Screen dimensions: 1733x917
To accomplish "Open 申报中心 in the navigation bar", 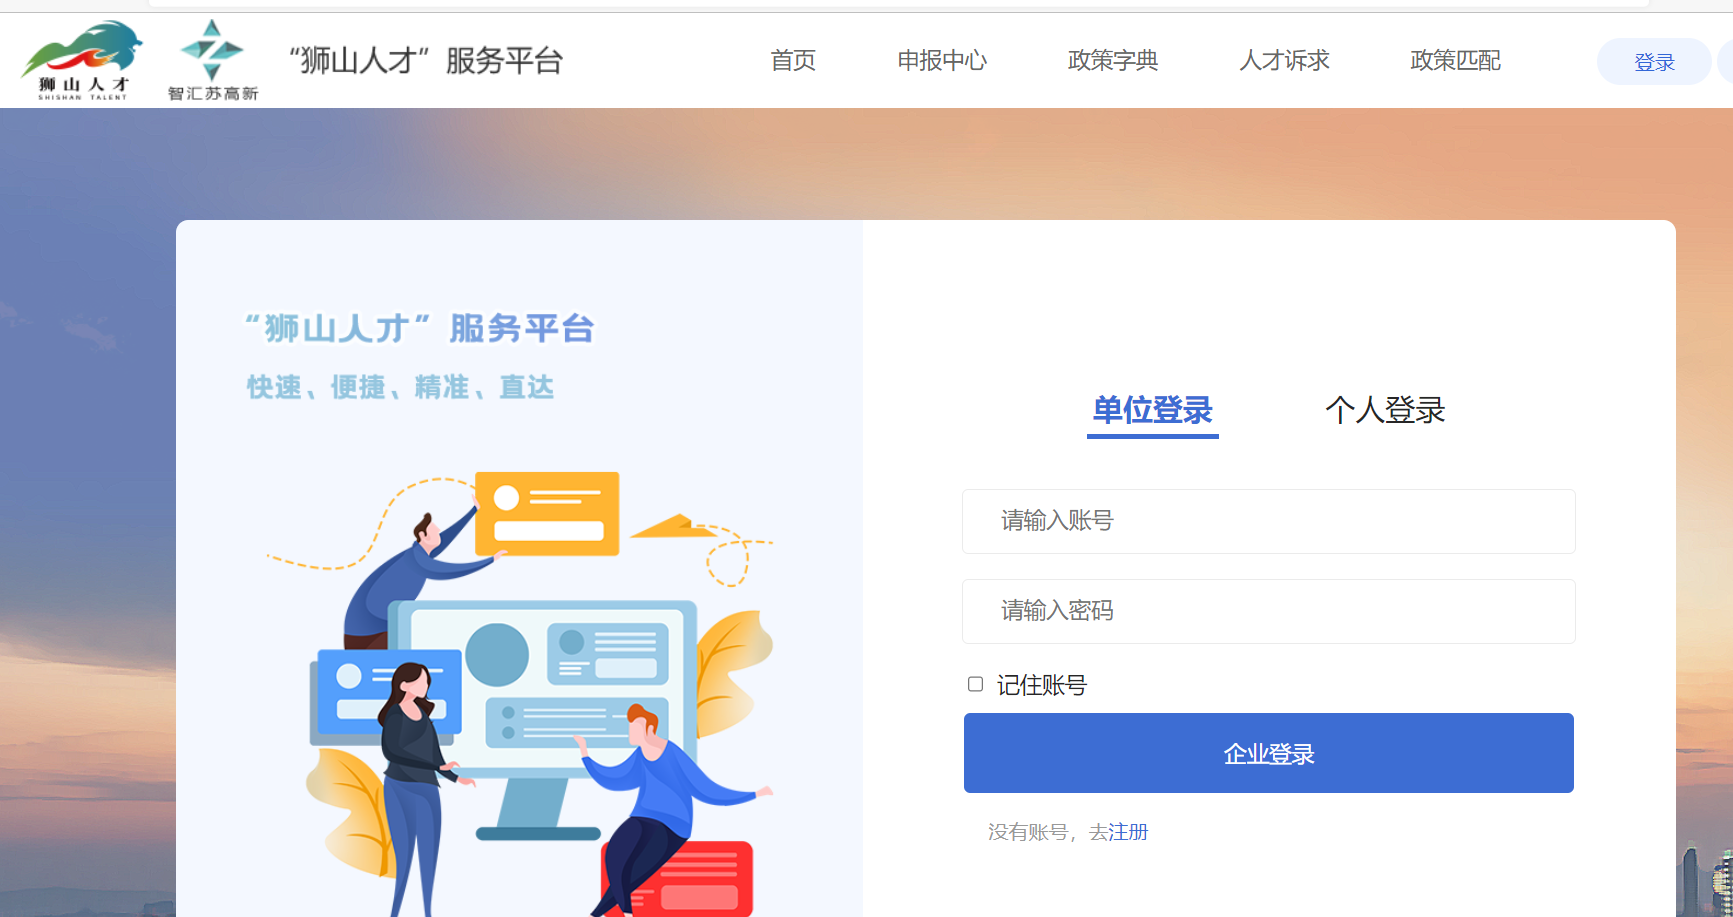I will (x=942, y=61).
